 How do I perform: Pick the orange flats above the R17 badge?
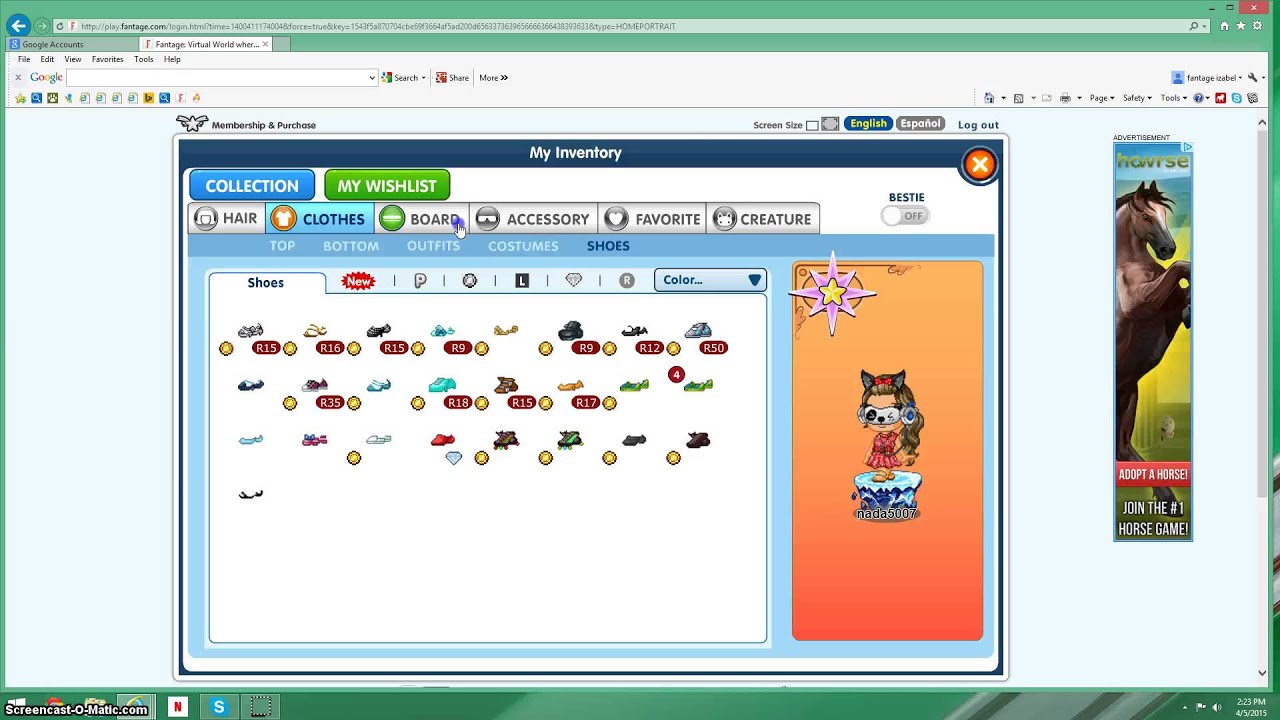tap(570, 385)
